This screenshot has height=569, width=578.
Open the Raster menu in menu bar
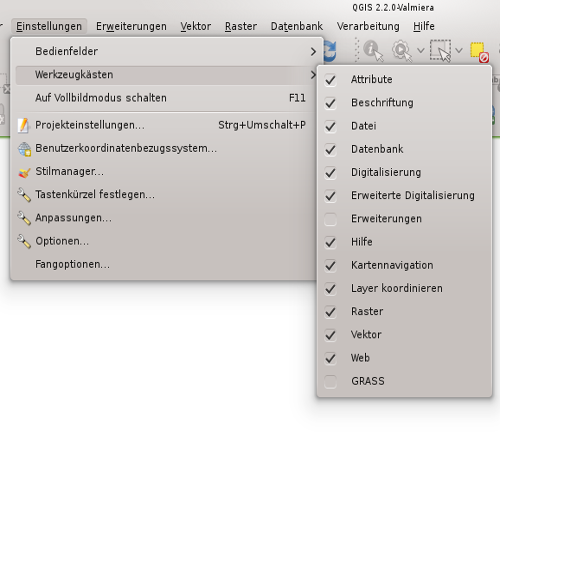tap(241, 27)
